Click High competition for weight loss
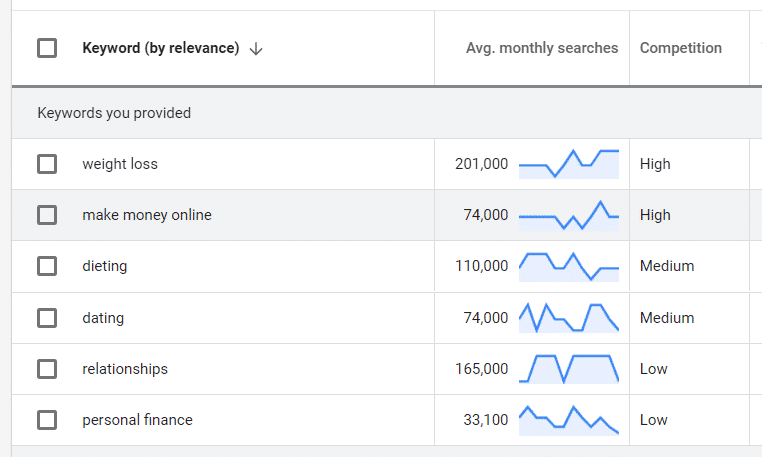Image resolution: width=762 pixels, height=457 pixels. click(x=655, y=164)
